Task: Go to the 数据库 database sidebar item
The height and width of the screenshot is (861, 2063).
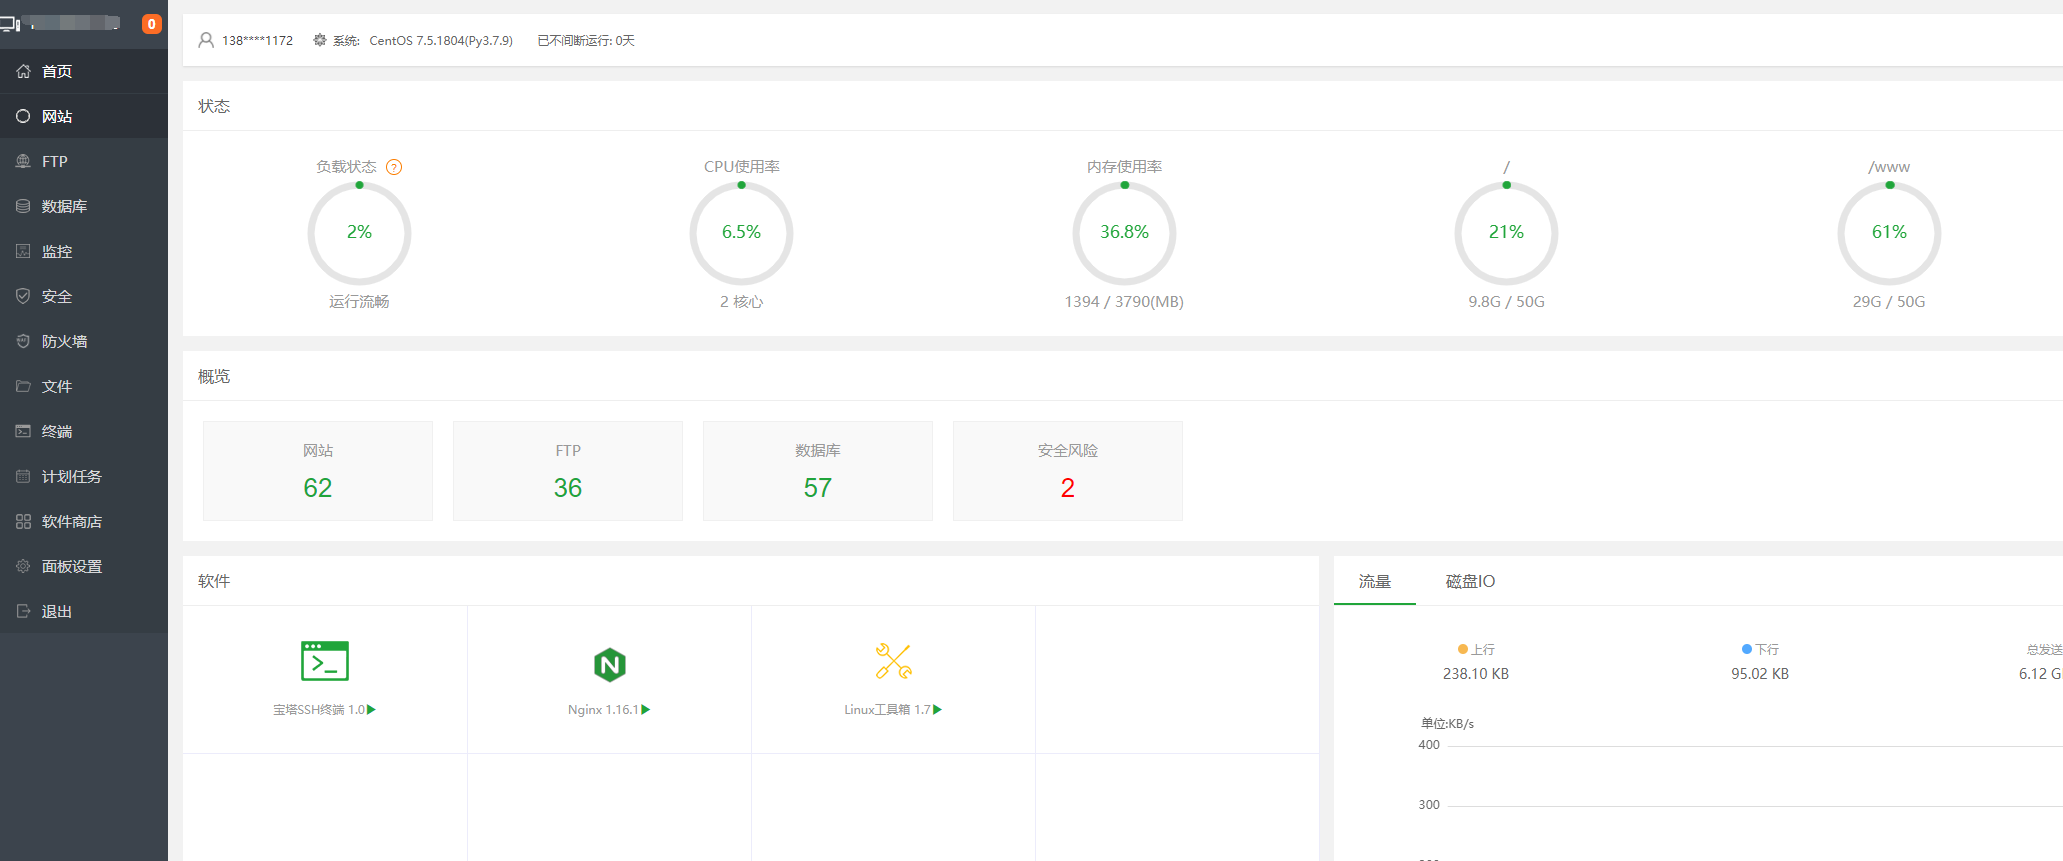Action: click(64, 206)
